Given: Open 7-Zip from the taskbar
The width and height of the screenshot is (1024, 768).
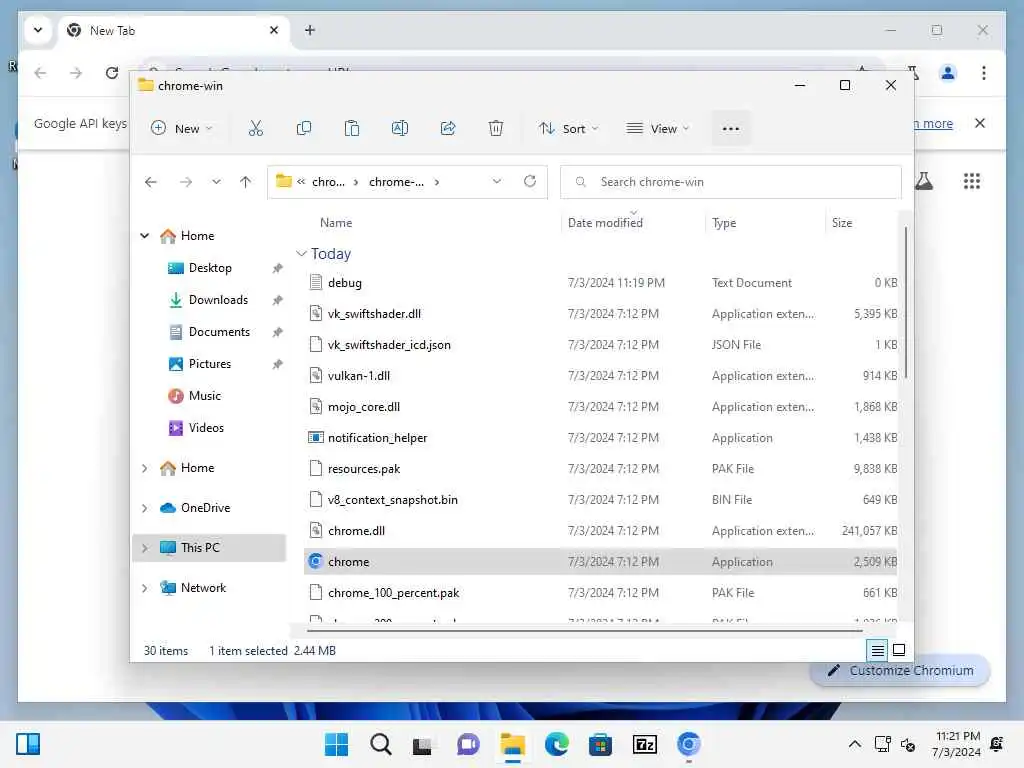Looking at the screenshot, I should click(x=645, y=744).
